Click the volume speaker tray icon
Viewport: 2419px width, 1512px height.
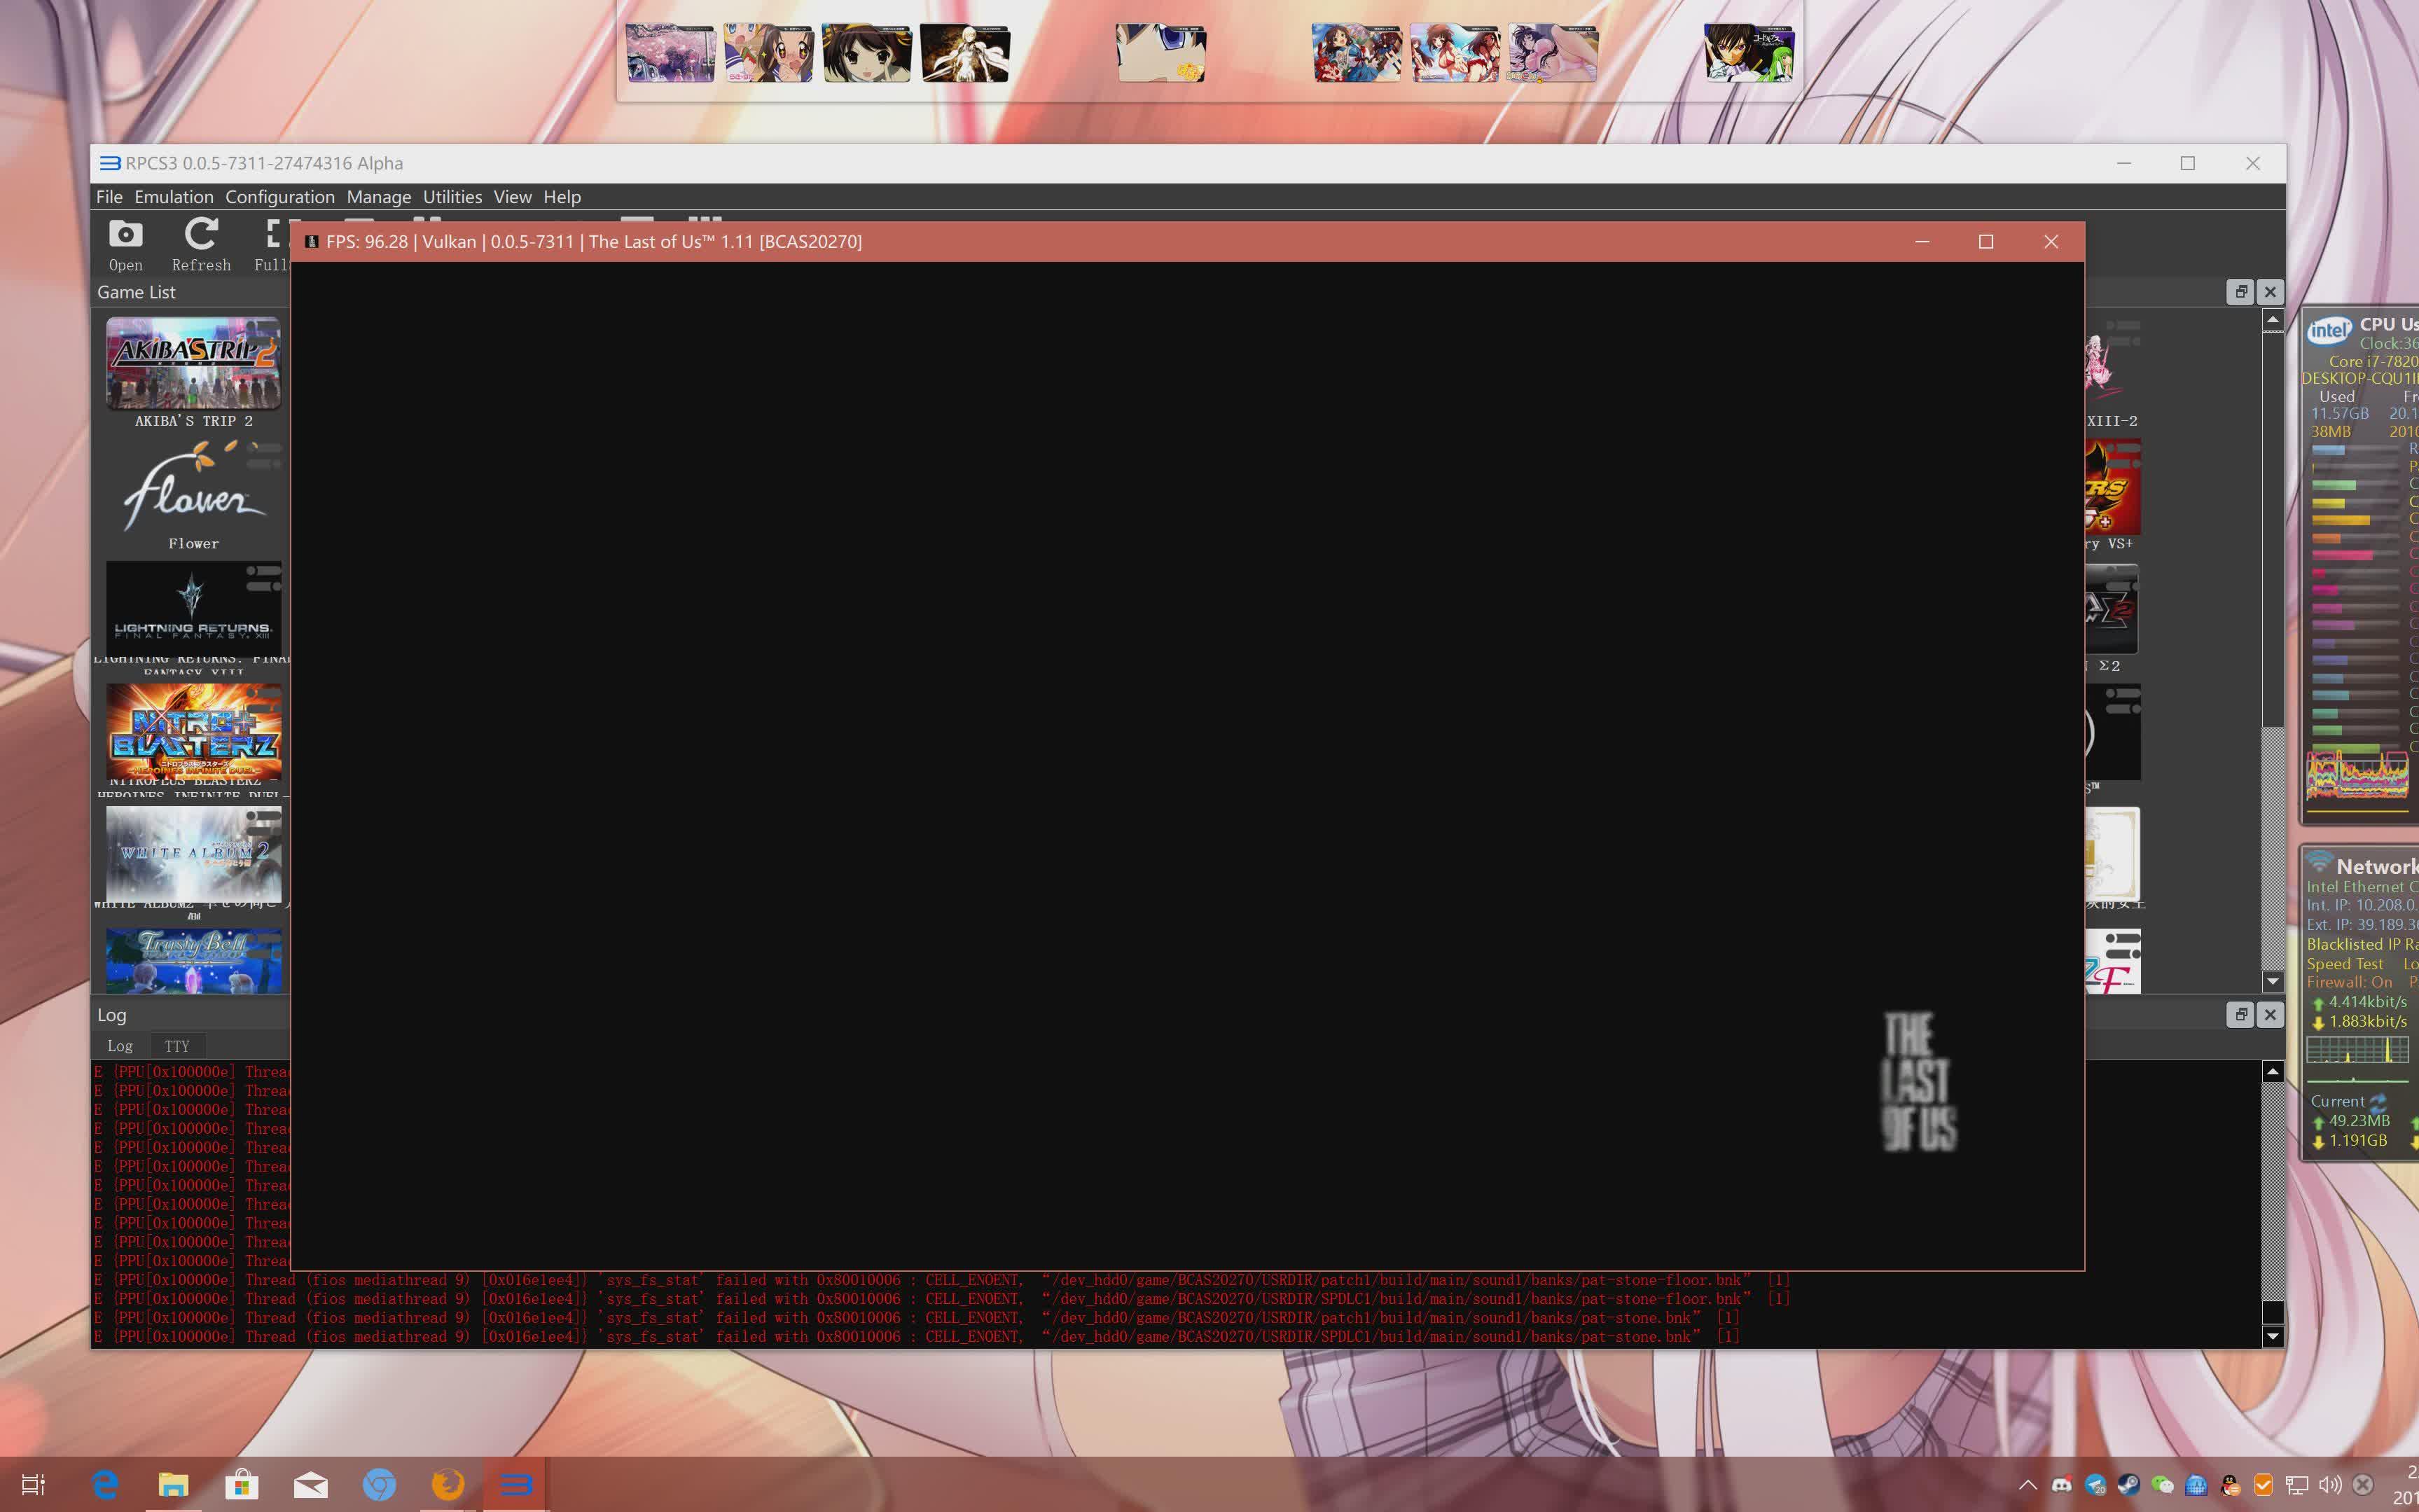[x=2329, y=1485]
